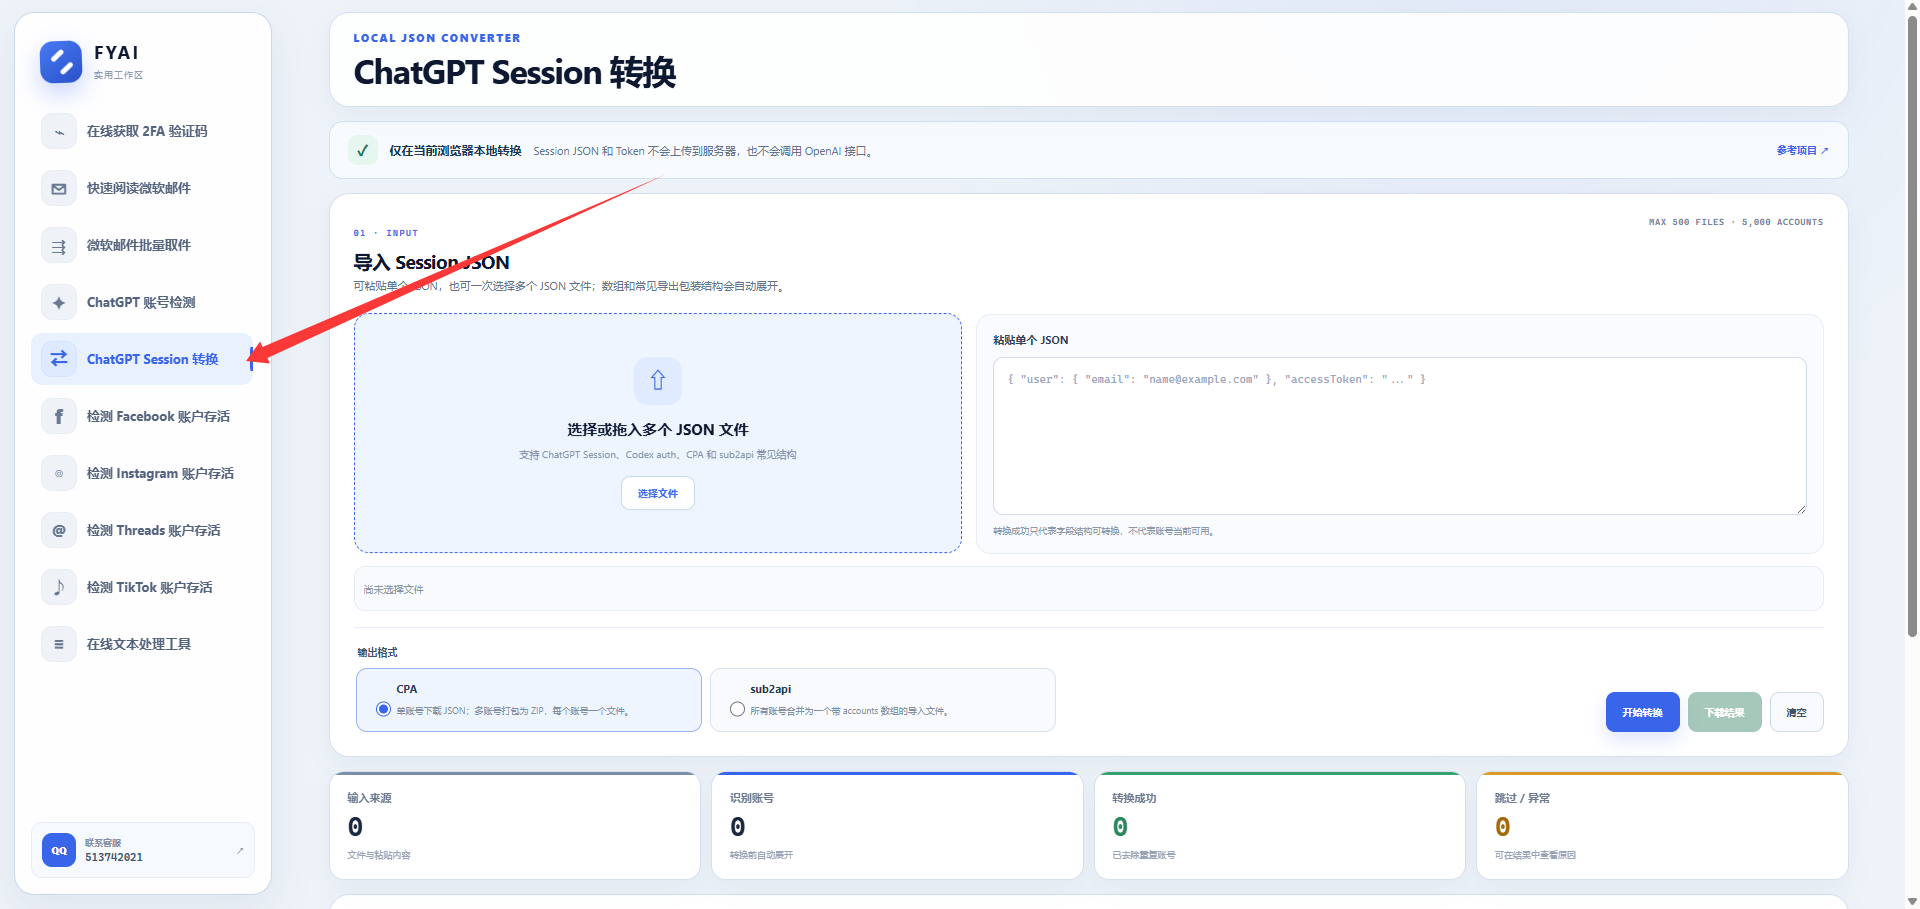
Task: Click the 开始转换 button
Action: pyautogui.click(x=1642, y=712)
